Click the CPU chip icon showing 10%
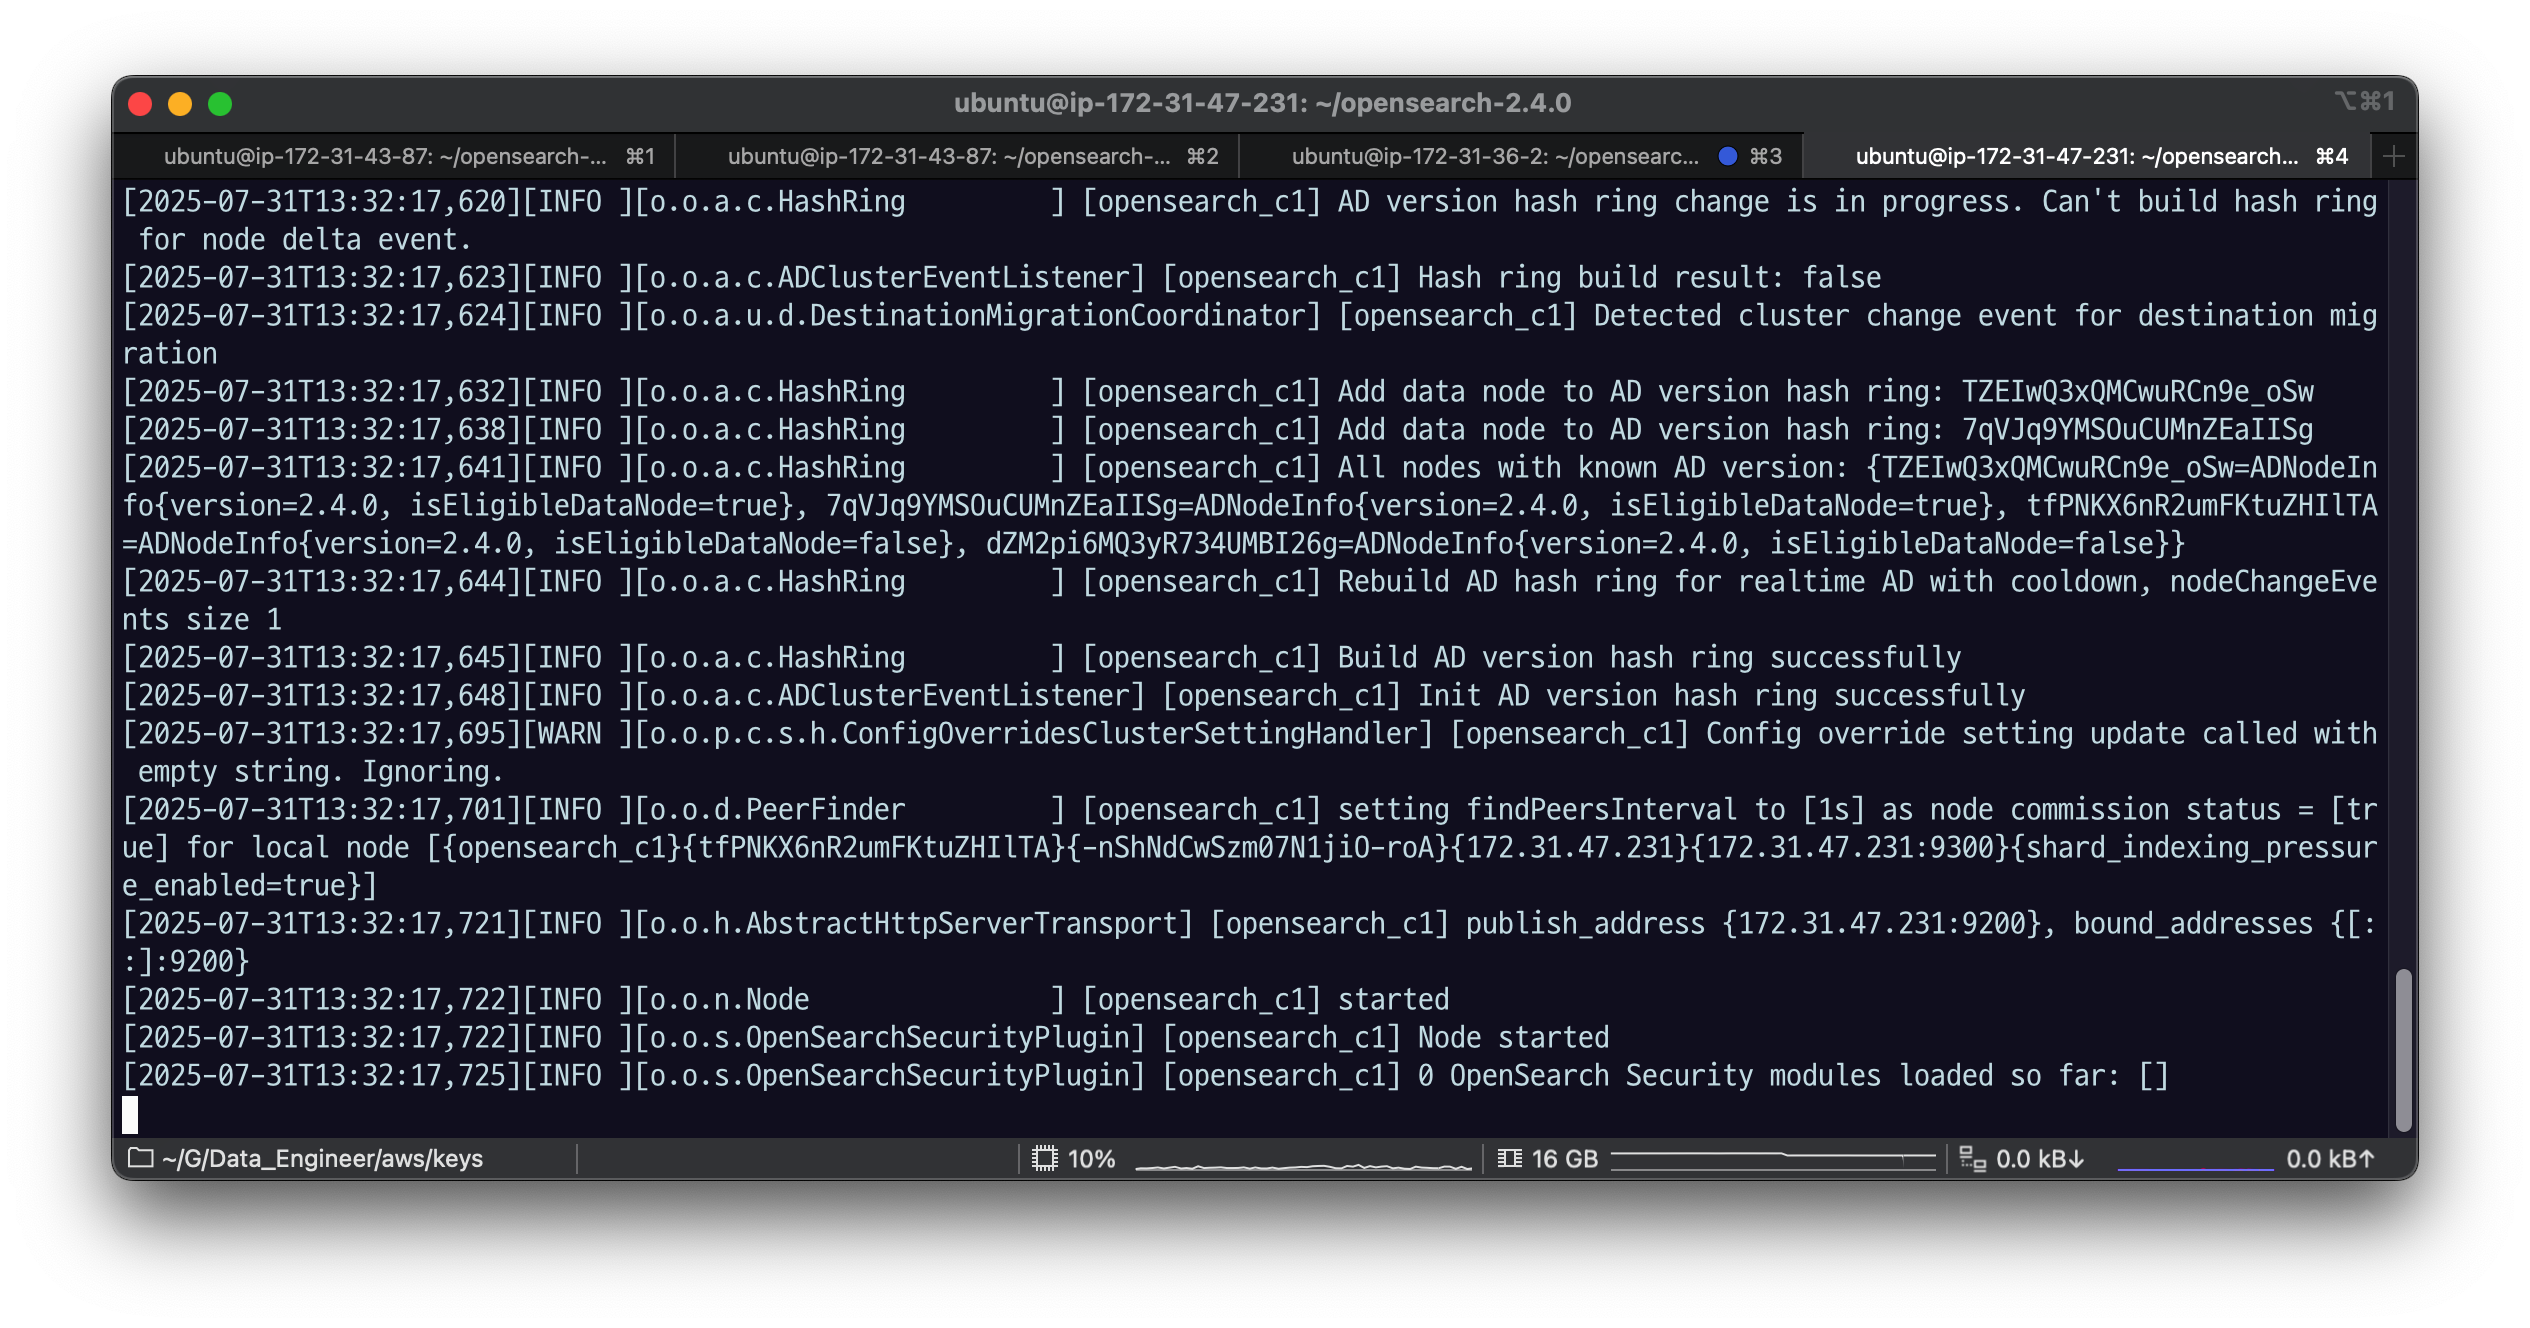Image resolution: width=2530 pixels, height=1328 pixels. click(1044, 1158)
